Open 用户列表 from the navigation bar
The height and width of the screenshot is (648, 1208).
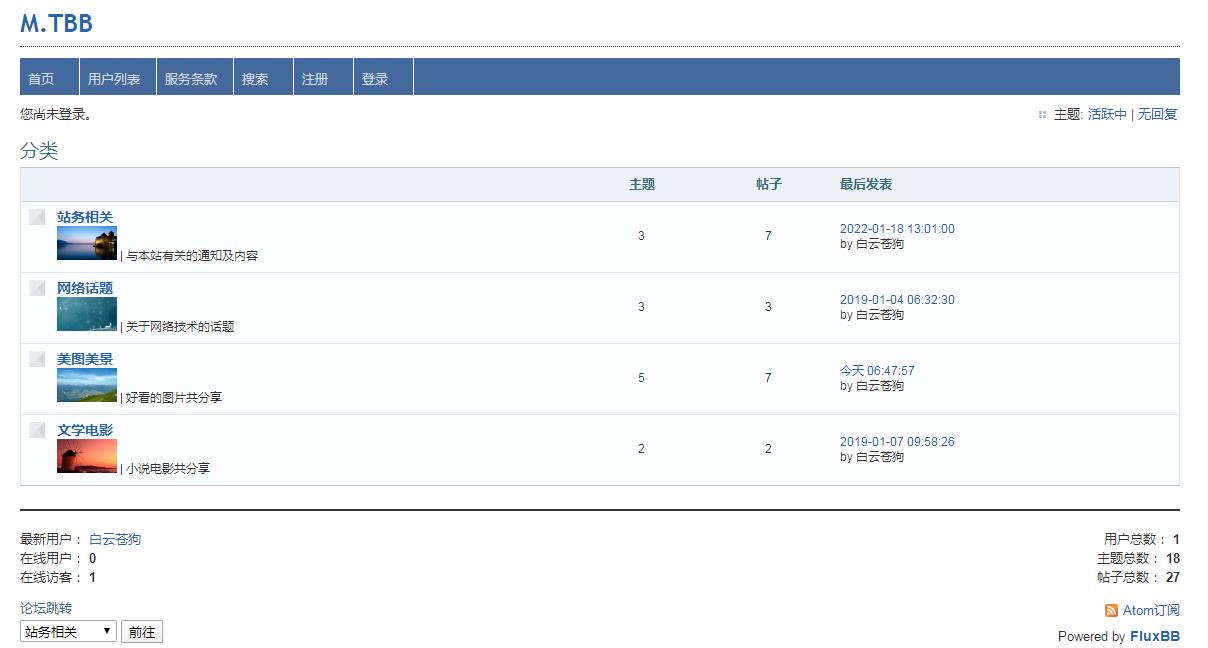pyautogui.click(x=114, y=79)
